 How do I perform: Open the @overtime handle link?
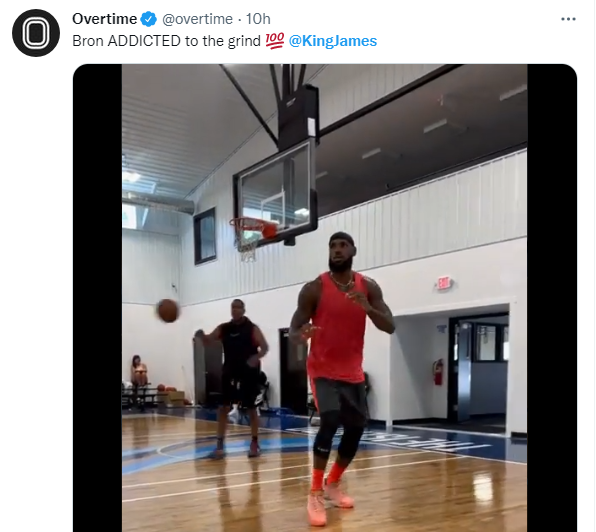tap(197, 19)
